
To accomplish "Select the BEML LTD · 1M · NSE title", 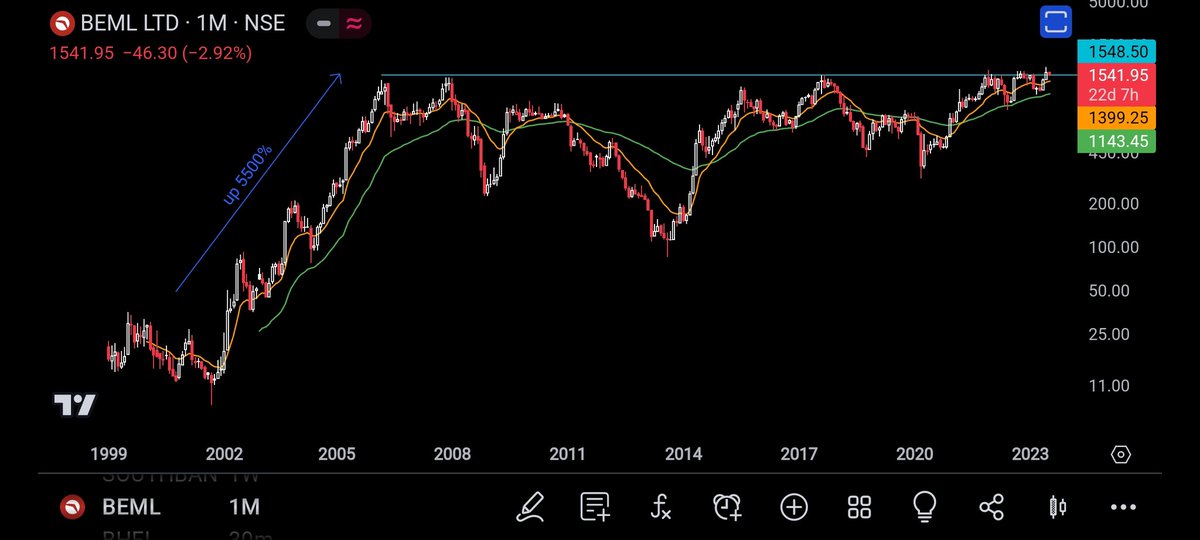I will click(x=185, y=23).
